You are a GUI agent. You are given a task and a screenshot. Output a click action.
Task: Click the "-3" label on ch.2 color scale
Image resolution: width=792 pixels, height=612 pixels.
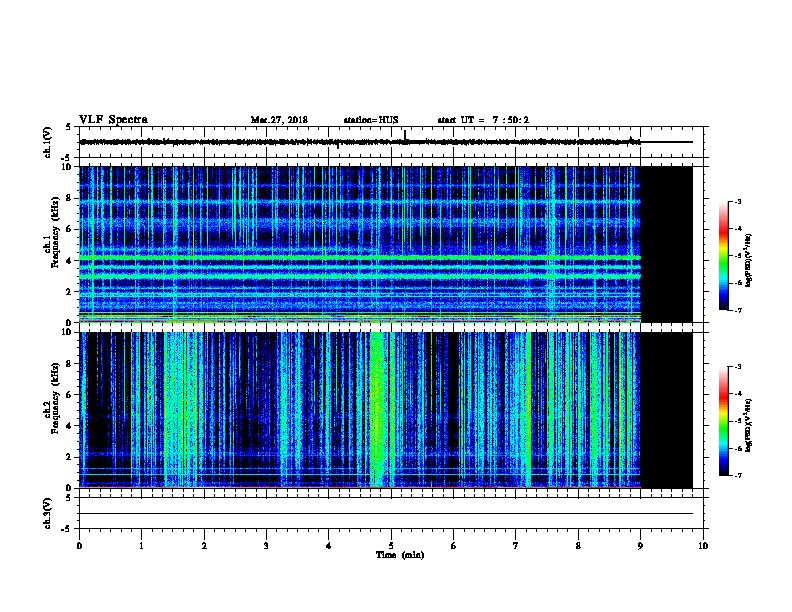[737, 367]
